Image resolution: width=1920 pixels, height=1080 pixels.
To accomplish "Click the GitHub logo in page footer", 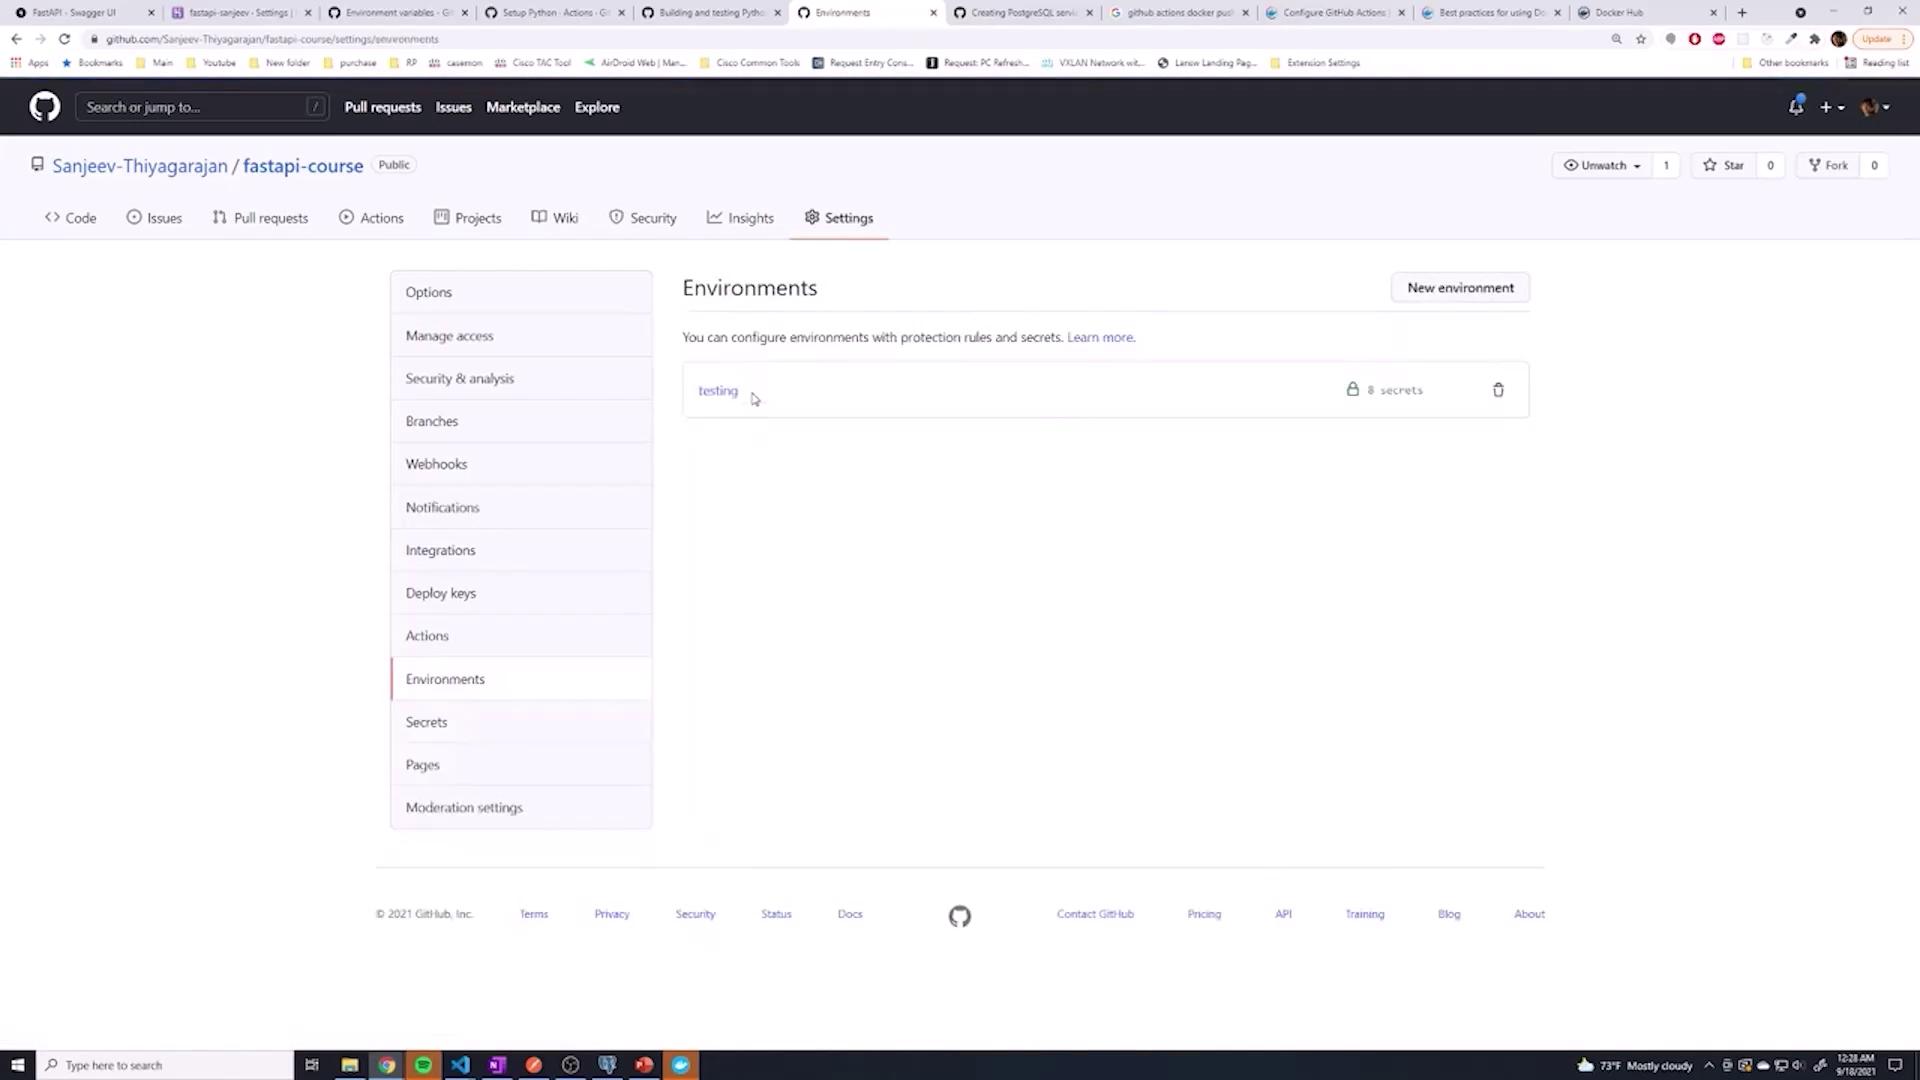I will (x=959, y=916).
